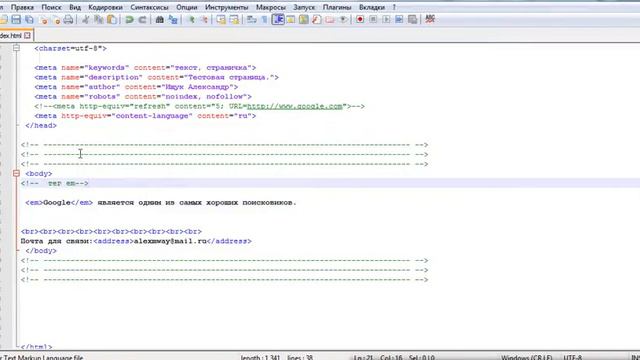Click the </head> closing tag line
The height and width of the screenshot is (360, 640).
tap(41, 126)
